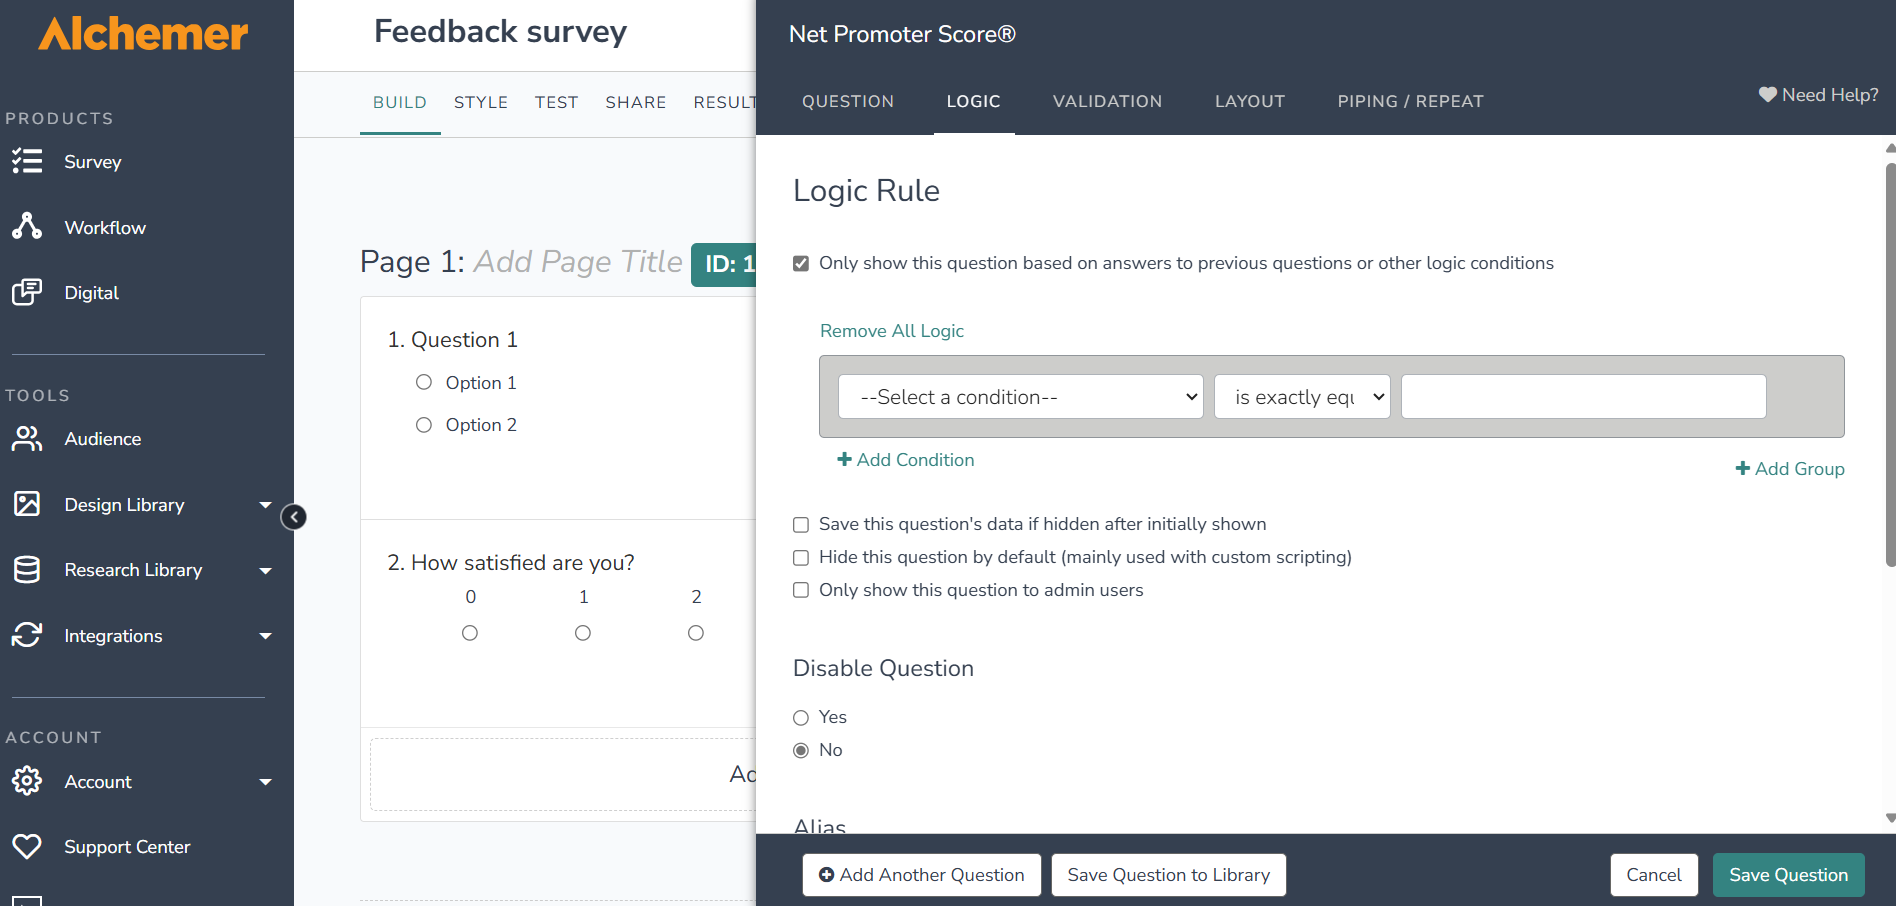1896x906 pixels.
Task: Expand the Design Library menu arrow
Action: click(265, 505)
